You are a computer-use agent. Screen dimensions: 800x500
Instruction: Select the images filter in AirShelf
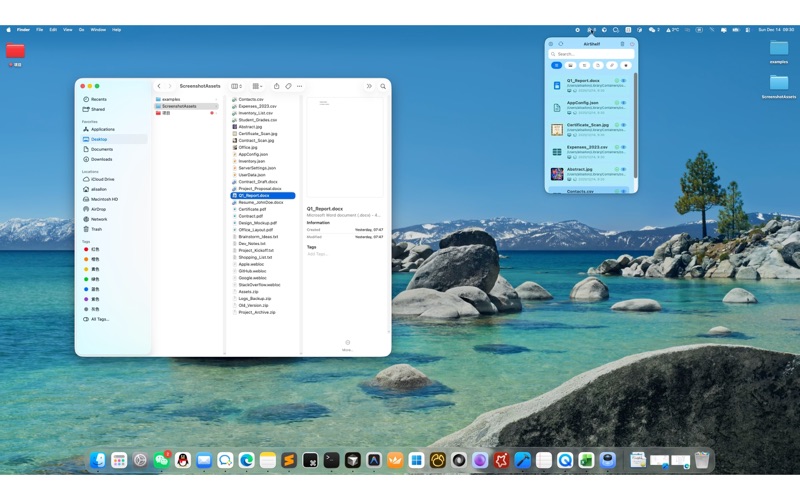[571, 65]
